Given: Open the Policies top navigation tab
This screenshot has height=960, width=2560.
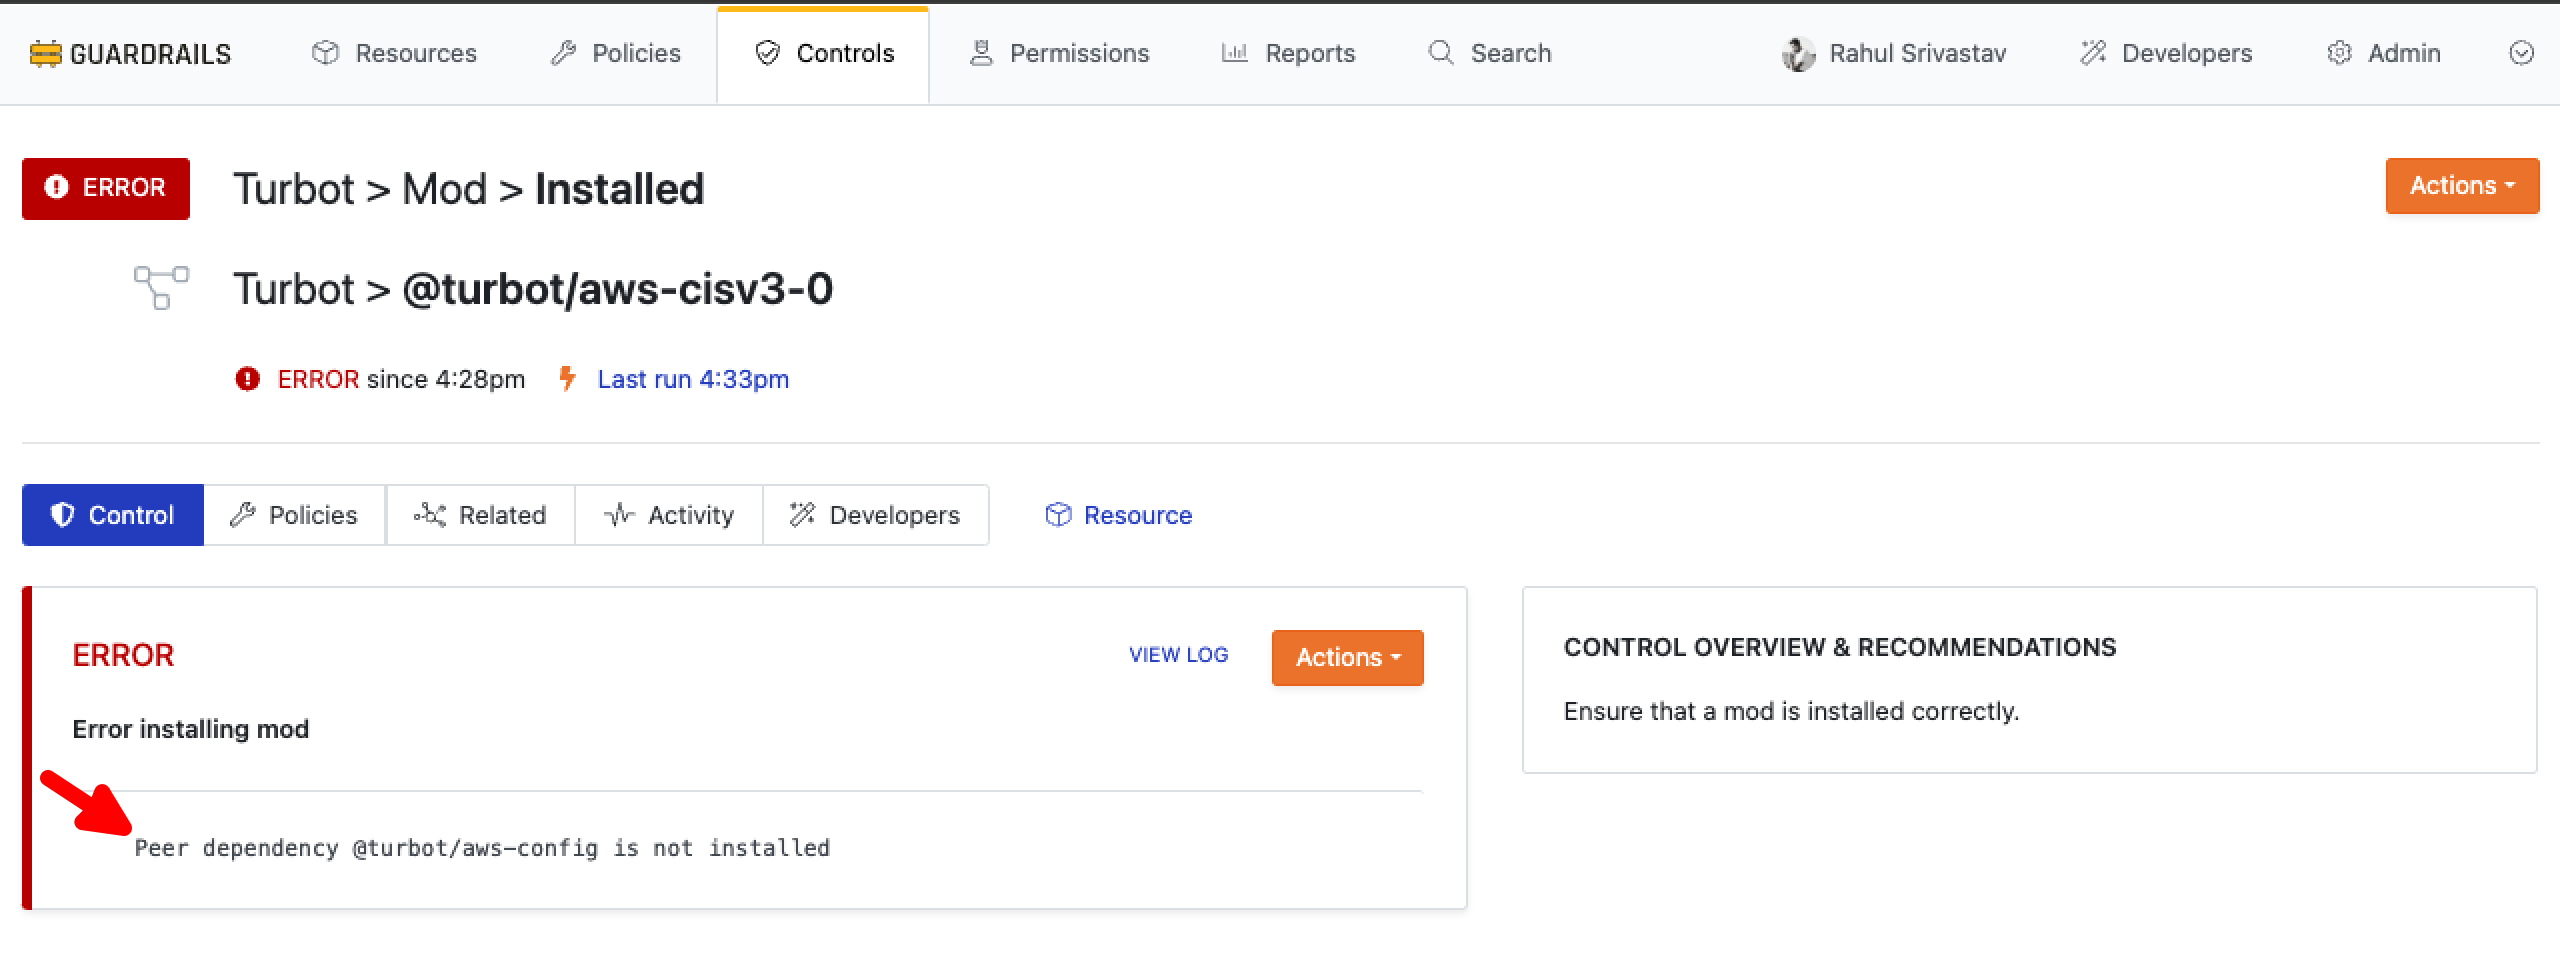Looking at the screenshot, I should click(616, 54).
